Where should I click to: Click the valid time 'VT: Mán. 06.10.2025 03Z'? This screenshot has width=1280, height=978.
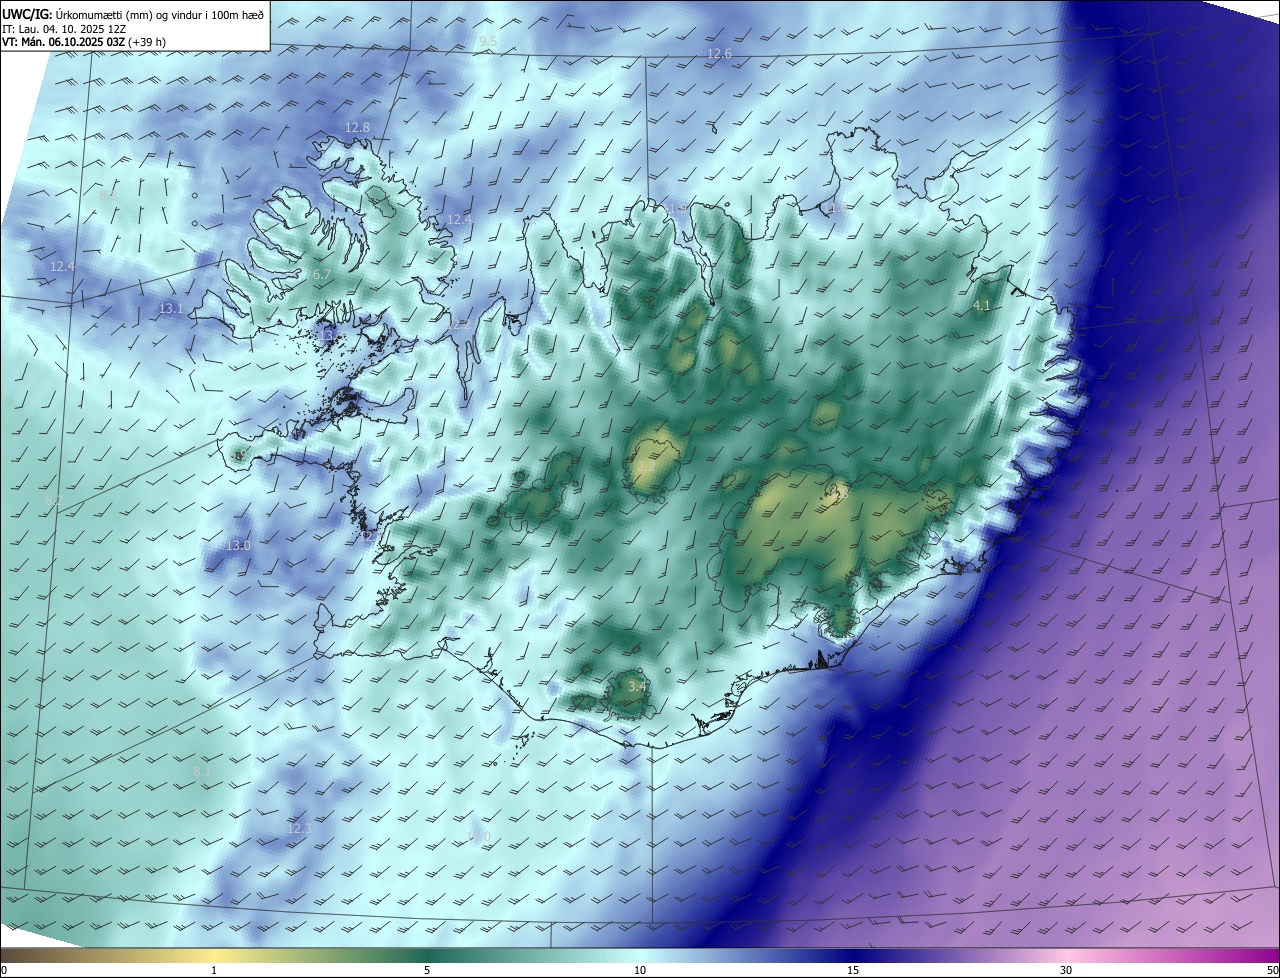[x=63, y=43]
